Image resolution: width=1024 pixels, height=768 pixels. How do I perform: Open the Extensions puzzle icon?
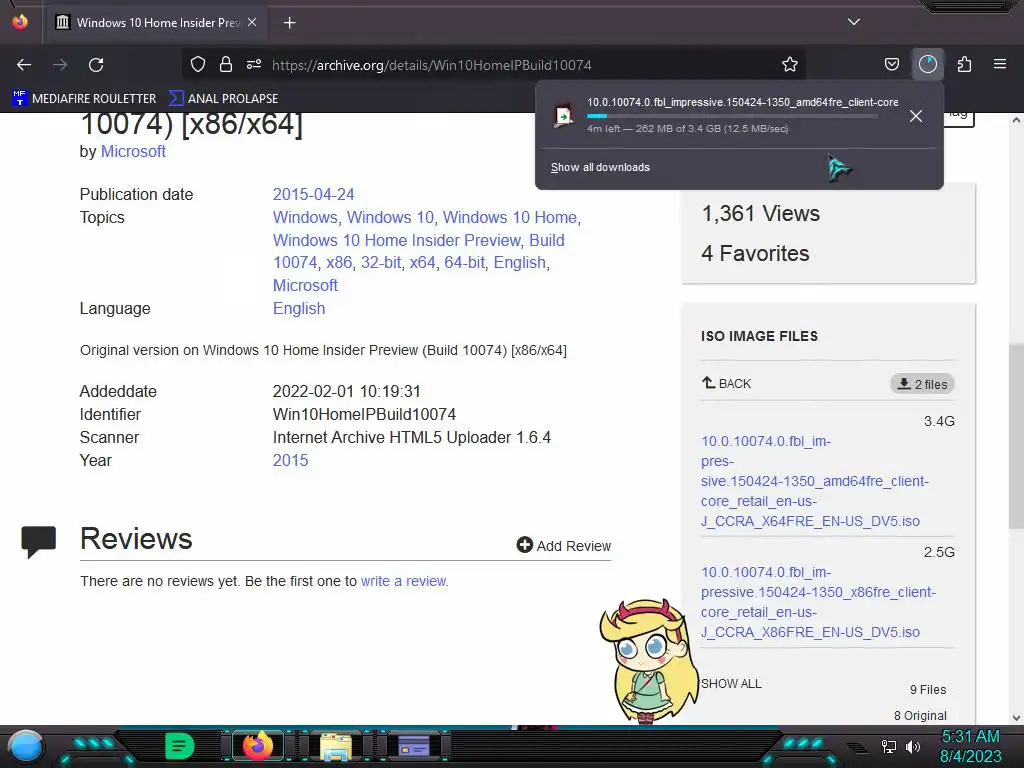(964, 64)
